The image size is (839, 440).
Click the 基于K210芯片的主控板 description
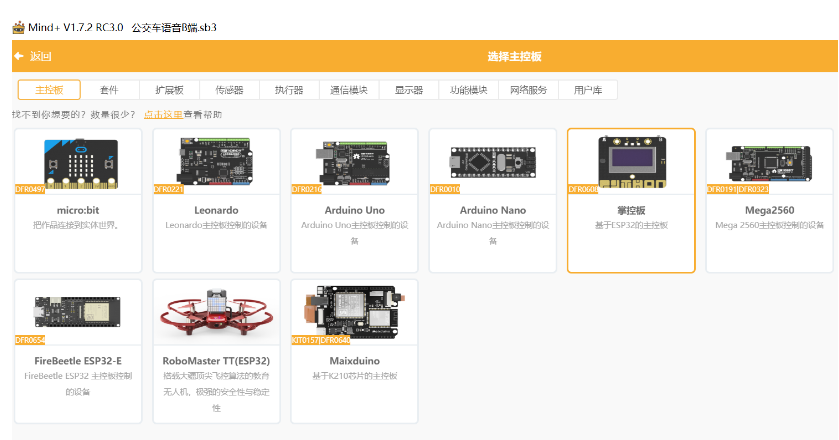click(x=354, y=376)
